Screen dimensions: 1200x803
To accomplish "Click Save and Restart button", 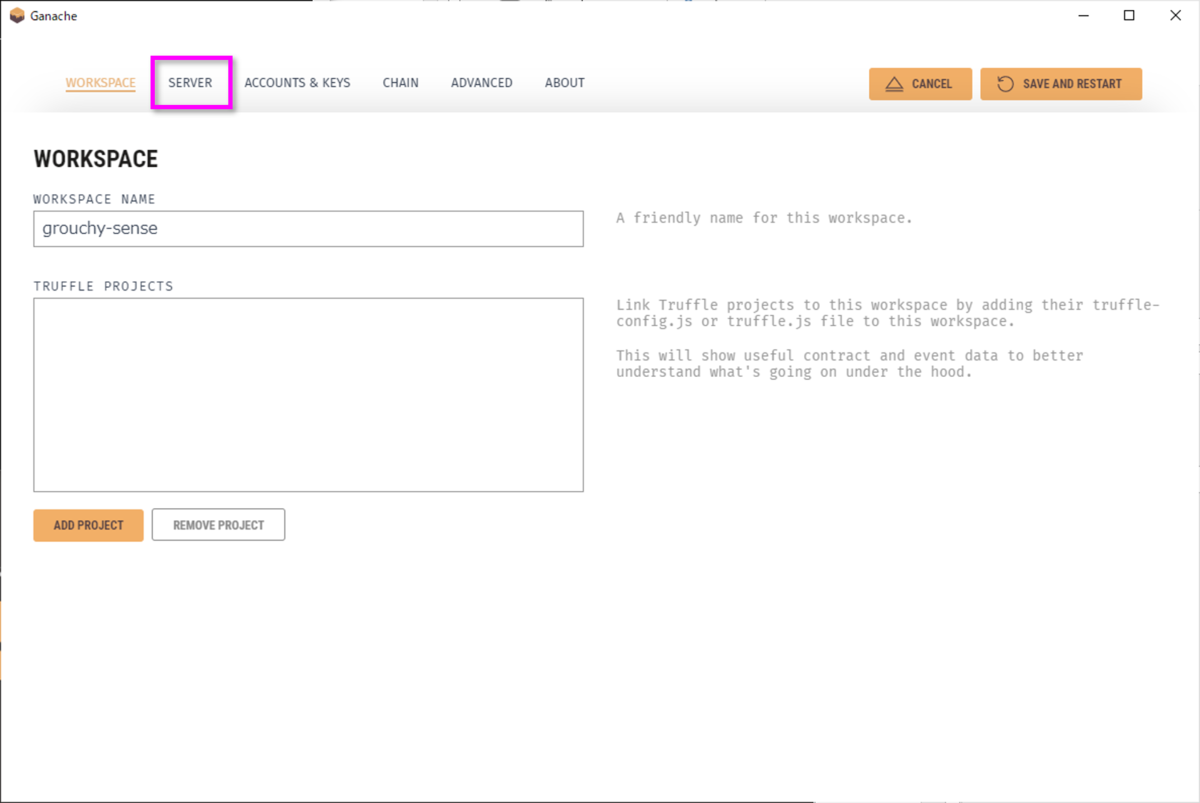I will [1061, 84].
